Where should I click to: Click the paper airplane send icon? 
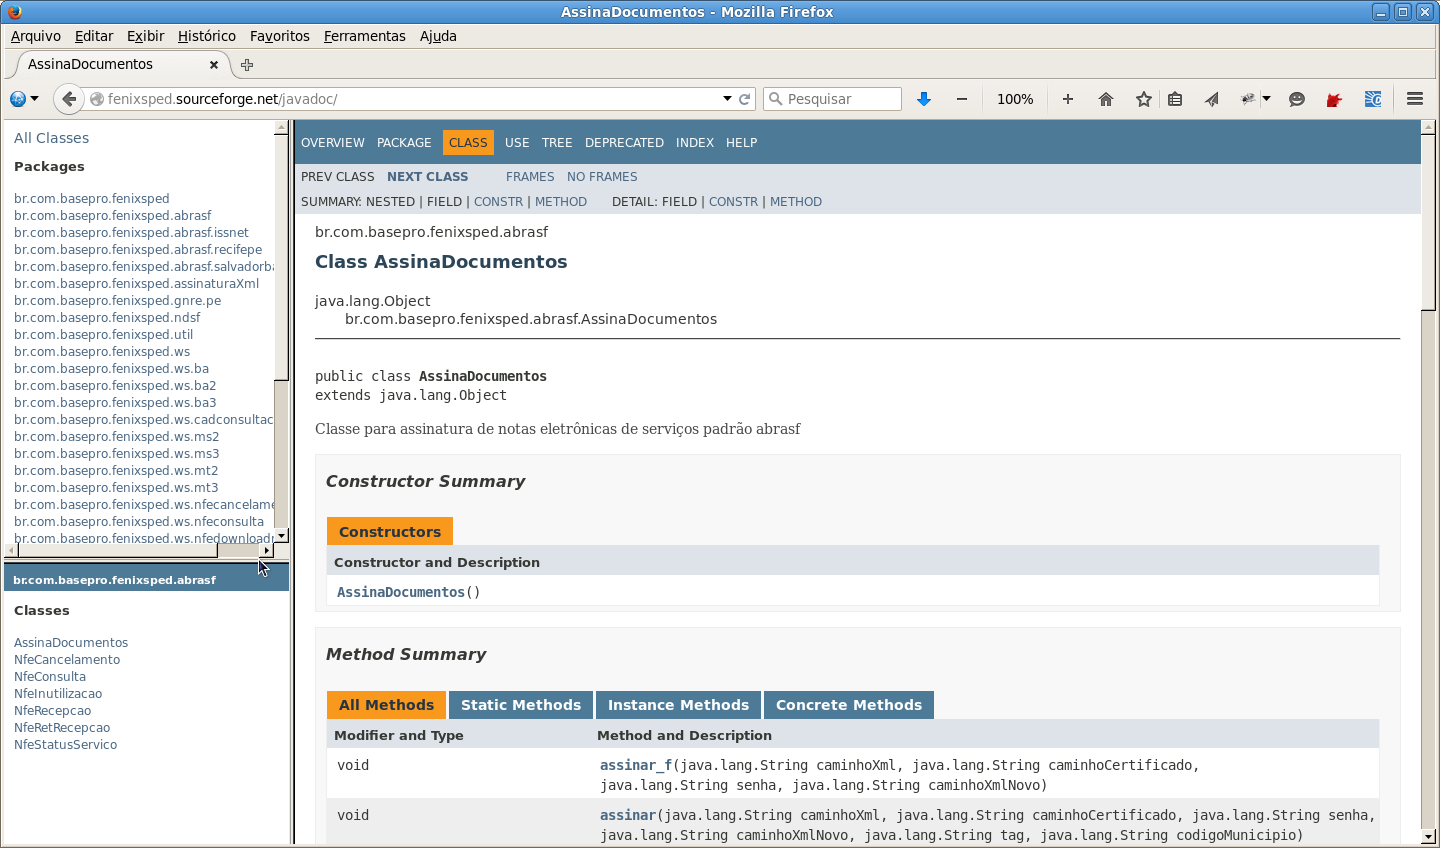coord(1210,99)
